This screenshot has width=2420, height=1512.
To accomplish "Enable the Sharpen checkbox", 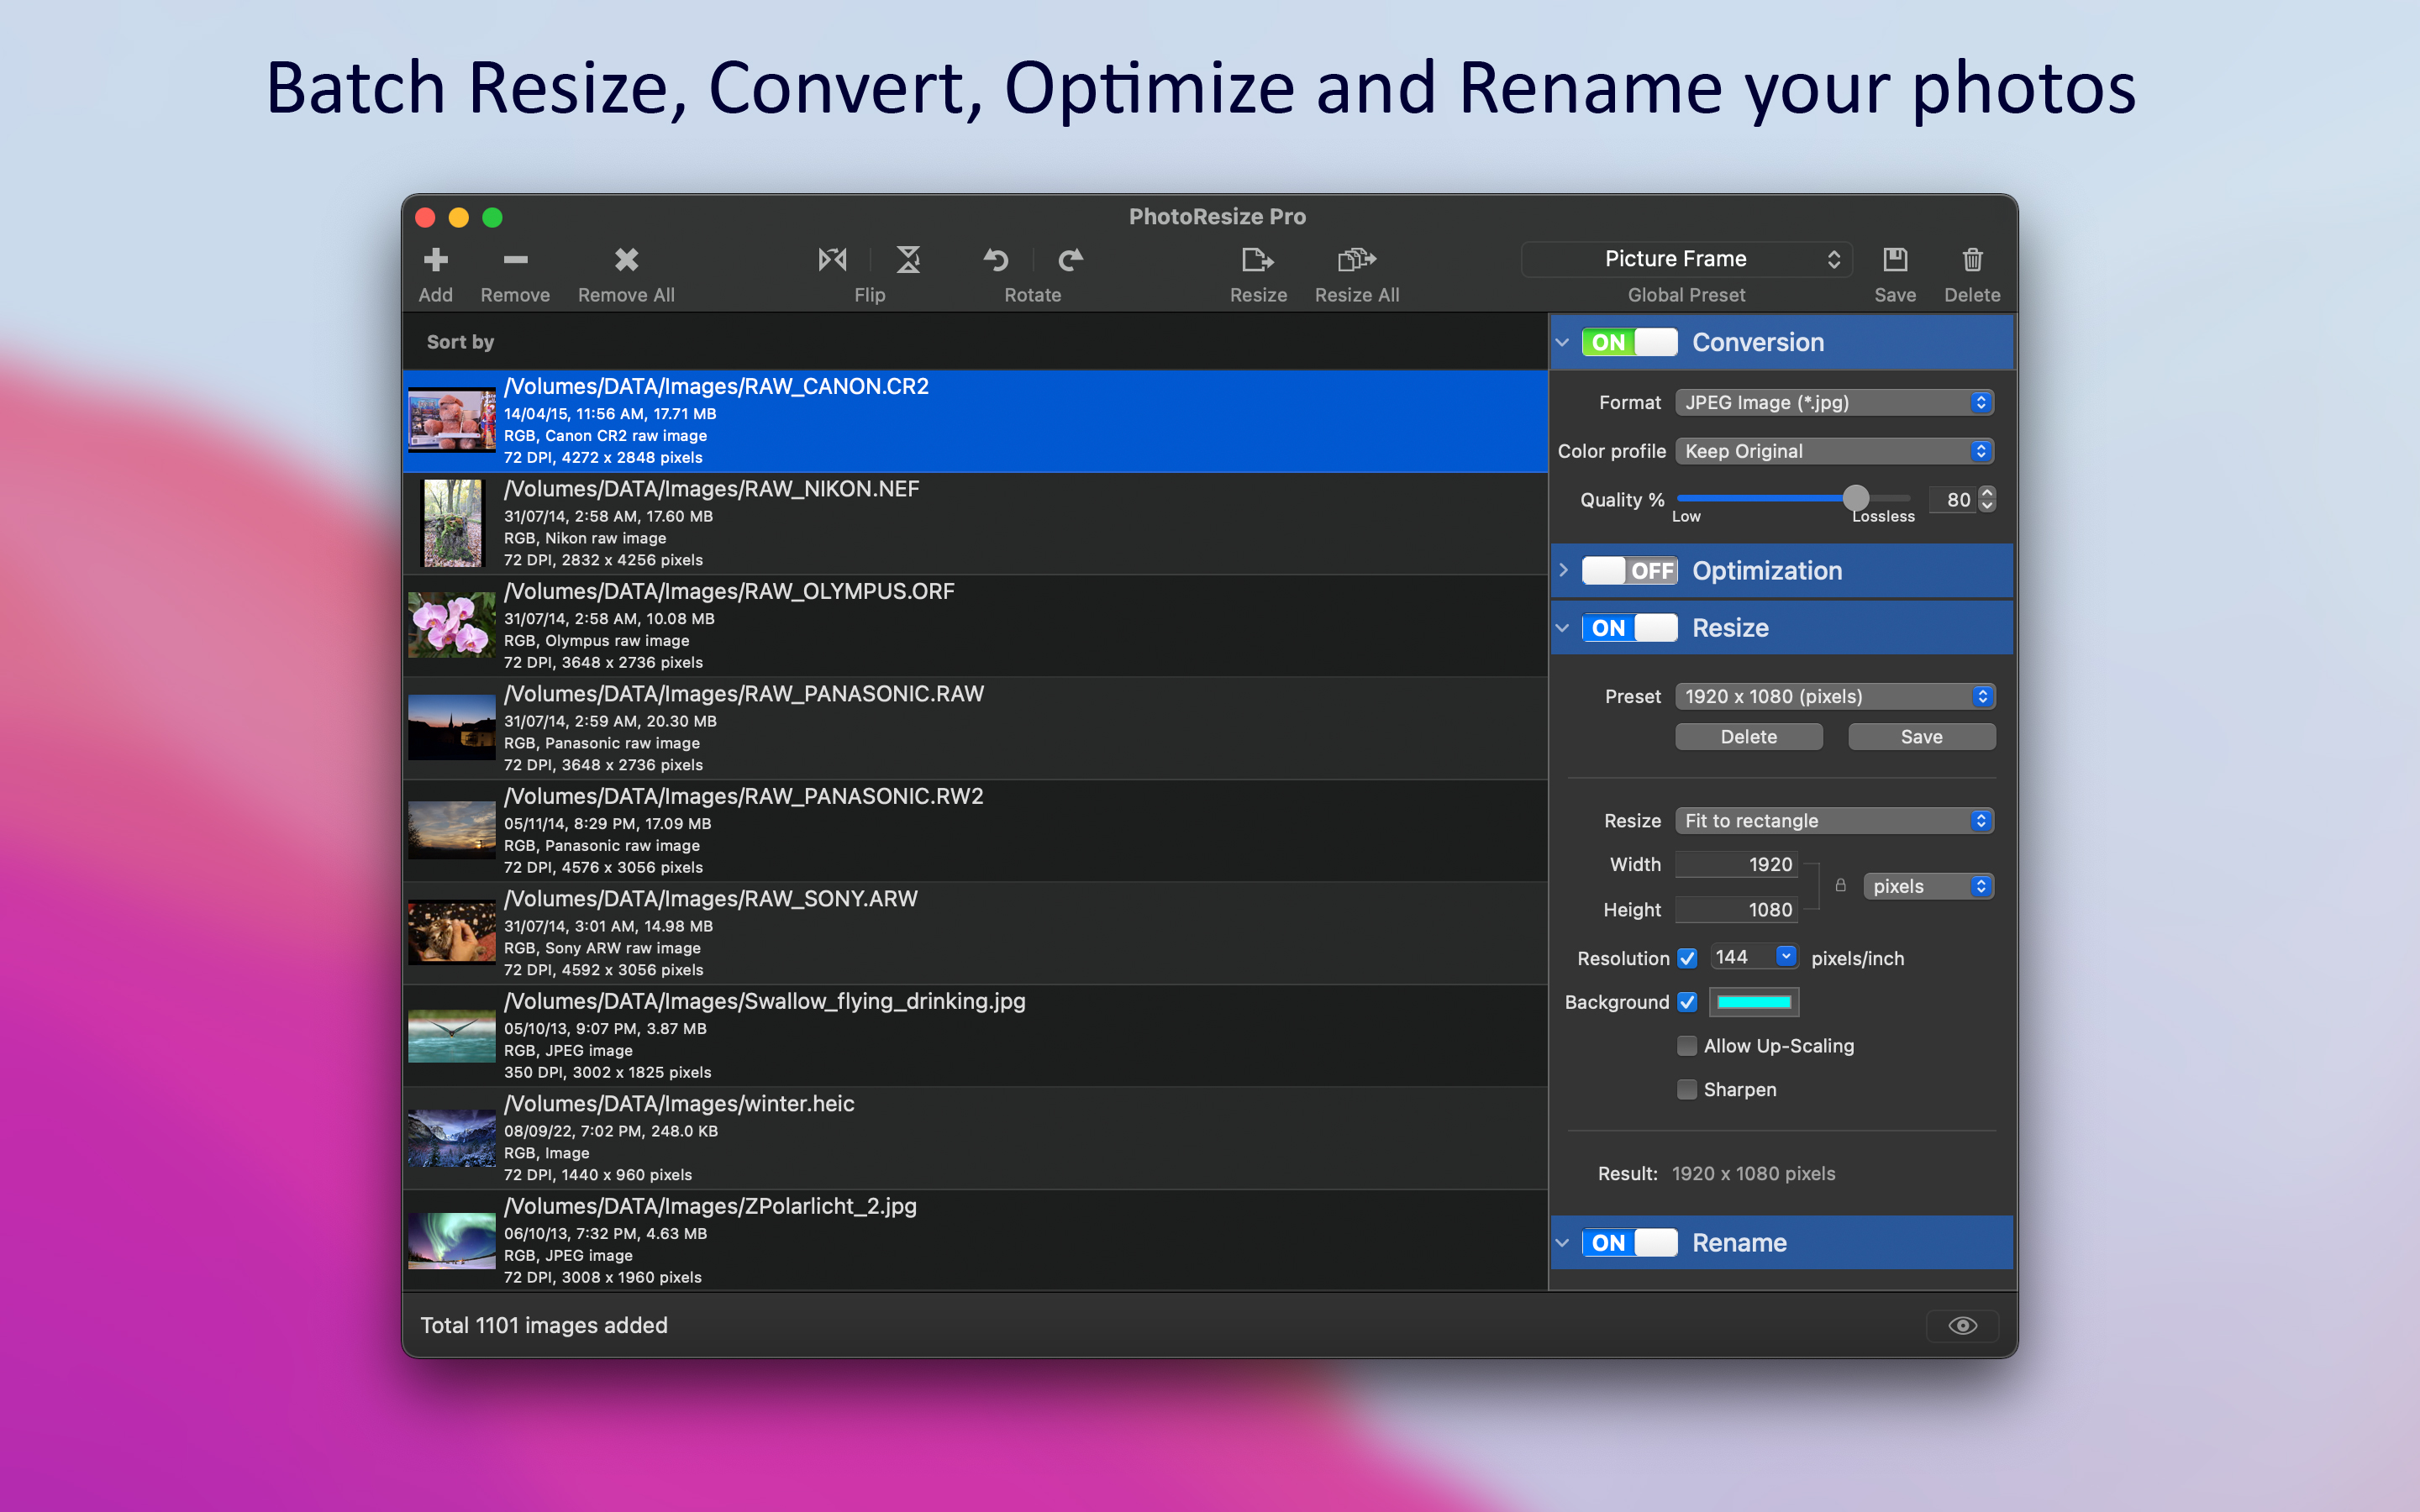I will point(1687,1090).
